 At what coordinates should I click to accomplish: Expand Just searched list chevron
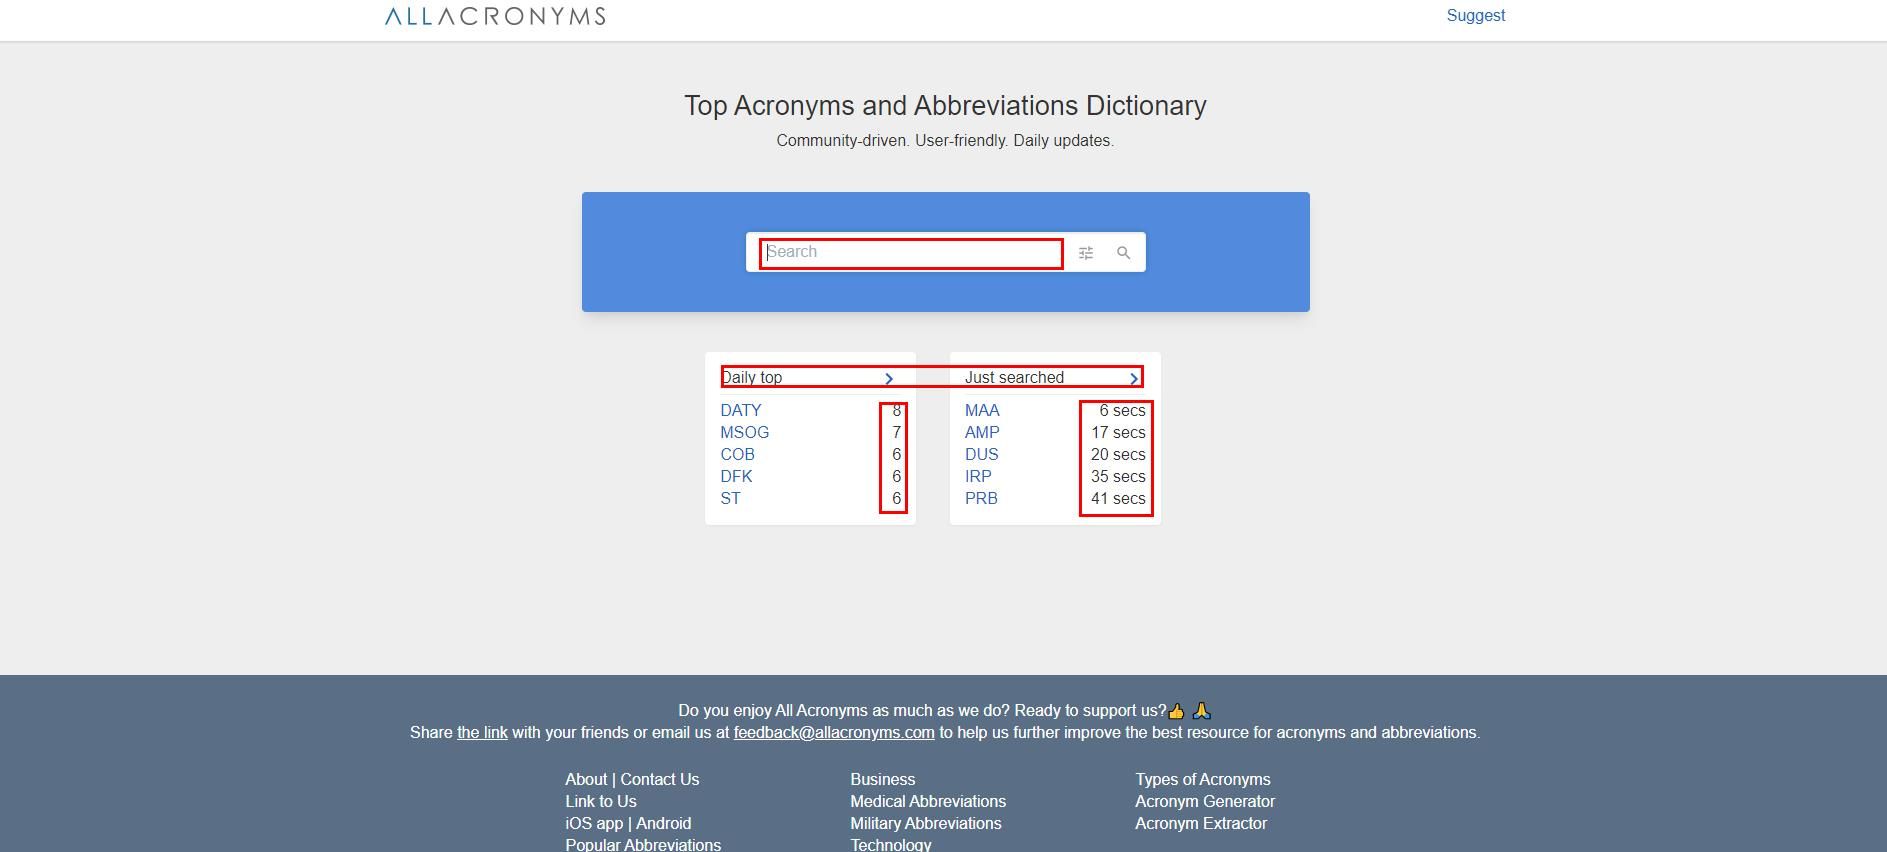pos(1133,378)
